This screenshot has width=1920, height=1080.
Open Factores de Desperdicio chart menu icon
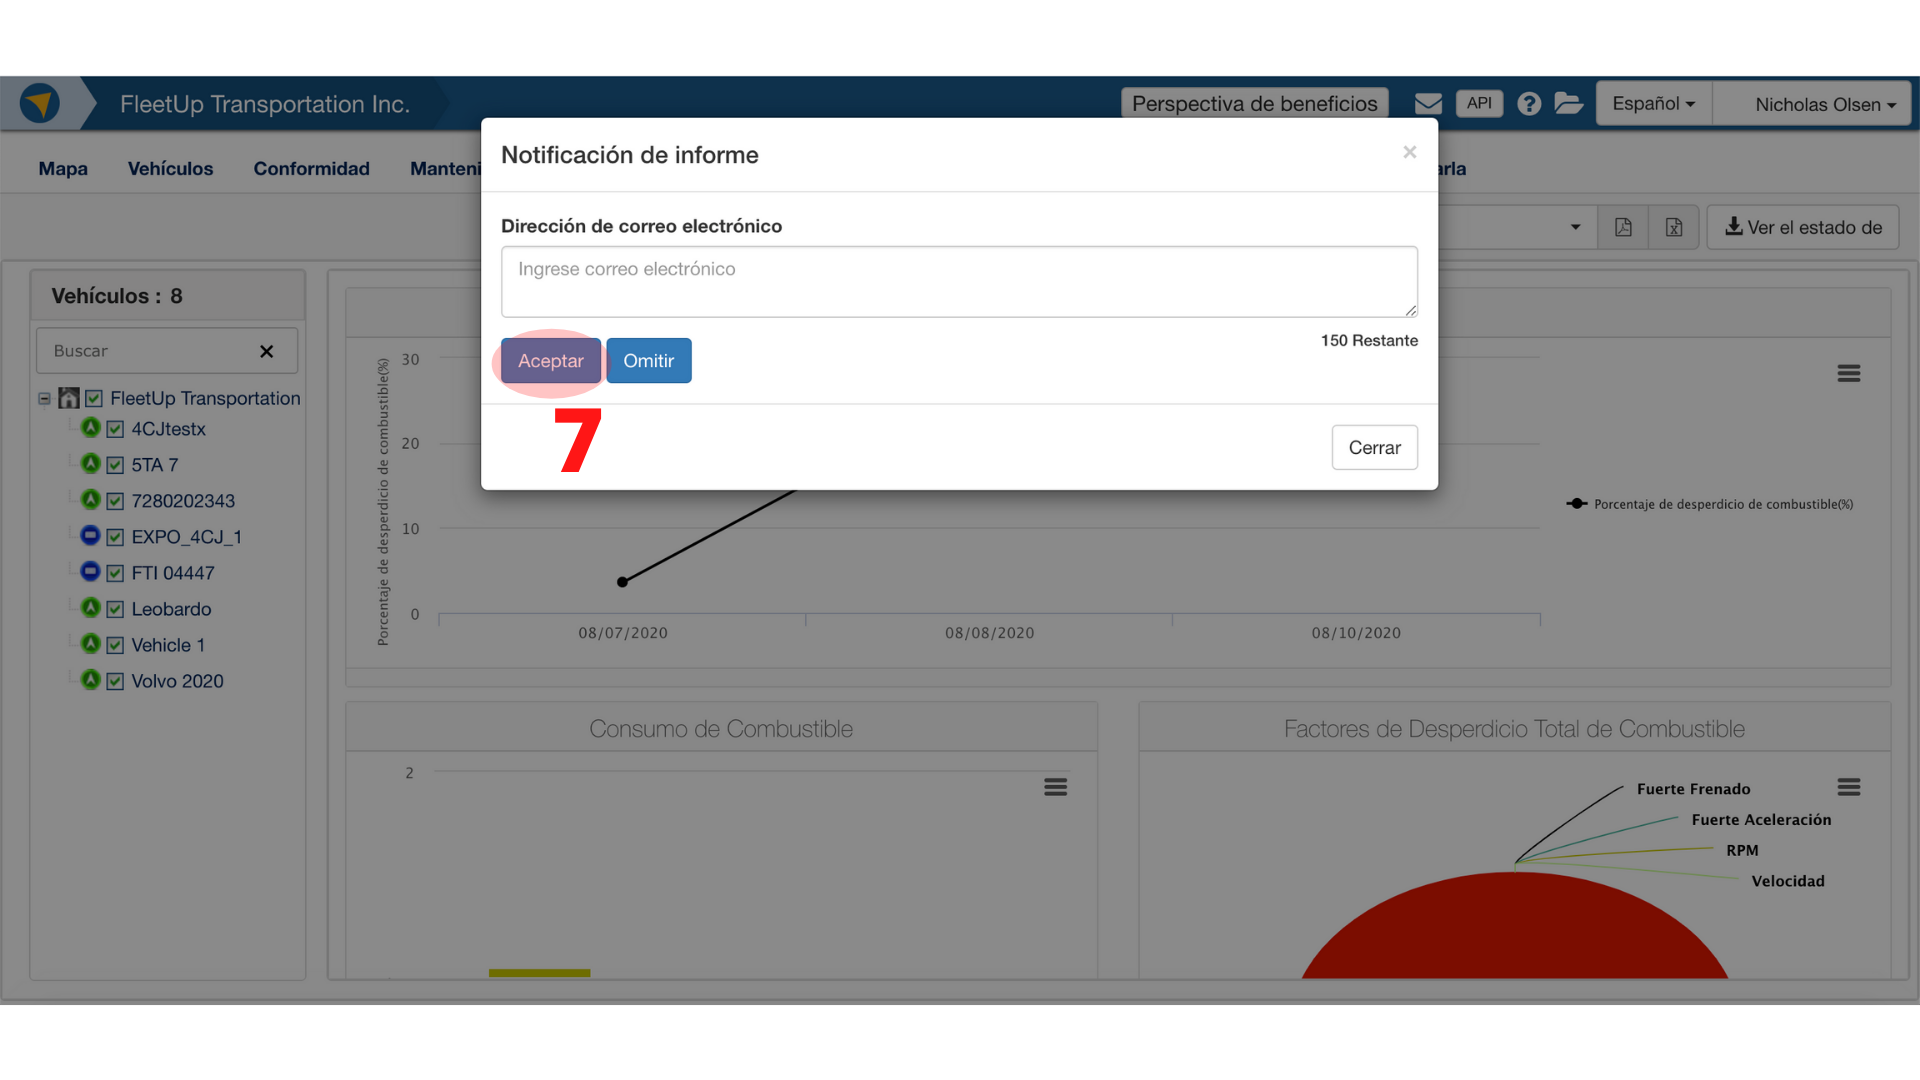pyautogui.click(x=1848, y=787)
